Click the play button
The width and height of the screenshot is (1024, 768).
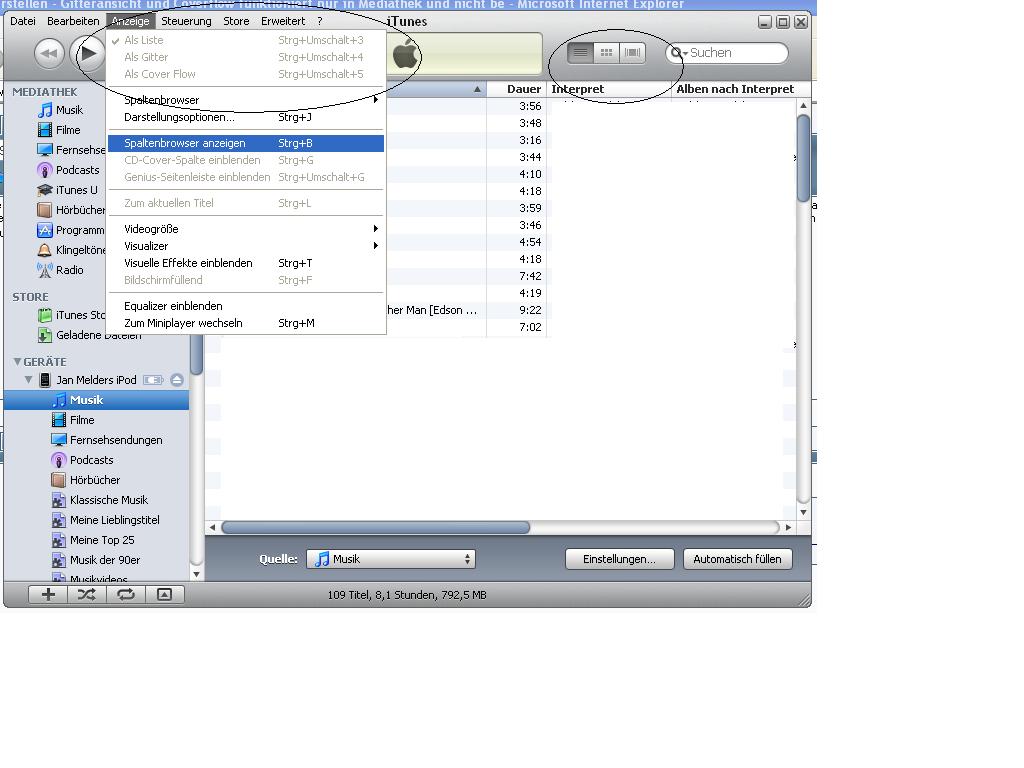[88, 54]
